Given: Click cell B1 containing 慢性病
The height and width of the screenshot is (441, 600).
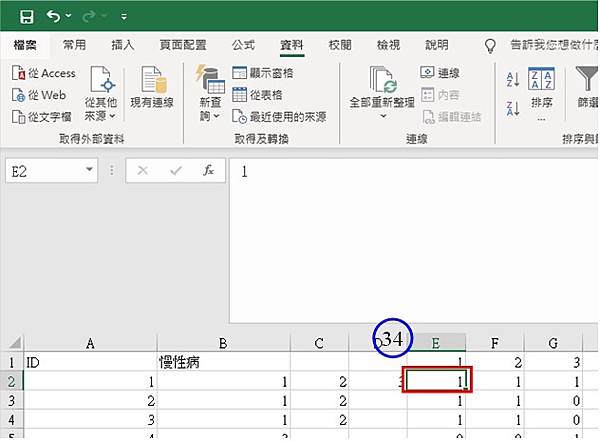Looking at the screenshot, I should [223, 362].
